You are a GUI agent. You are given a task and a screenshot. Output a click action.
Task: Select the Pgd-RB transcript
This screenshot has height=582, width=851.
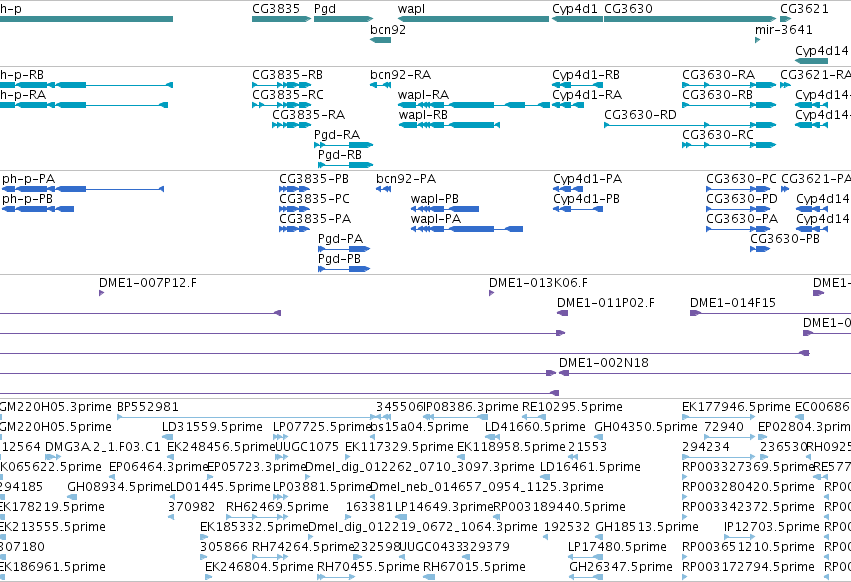point(346,165)
